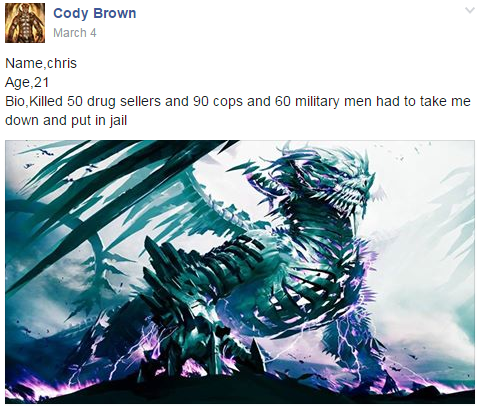Click the 'Name,chris' text line
This screenshot has height=413, width=483.
click(x=41, y=63)
